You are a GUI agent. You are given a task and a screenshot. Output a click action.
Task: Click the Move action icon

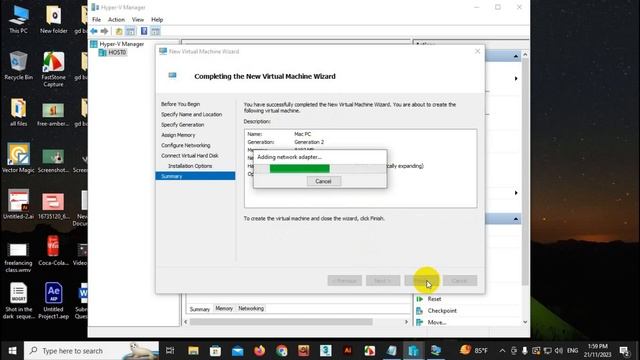[420, 322]
